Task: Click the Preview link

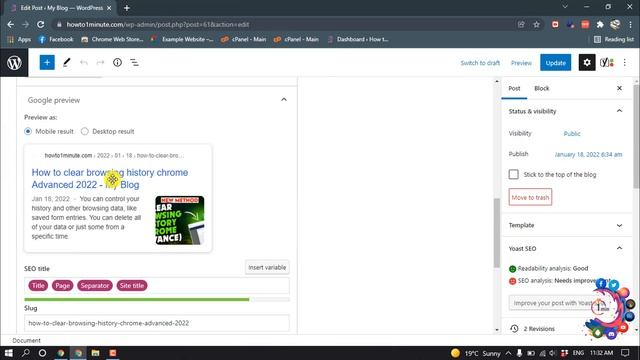Action: (x=521, y=63)
